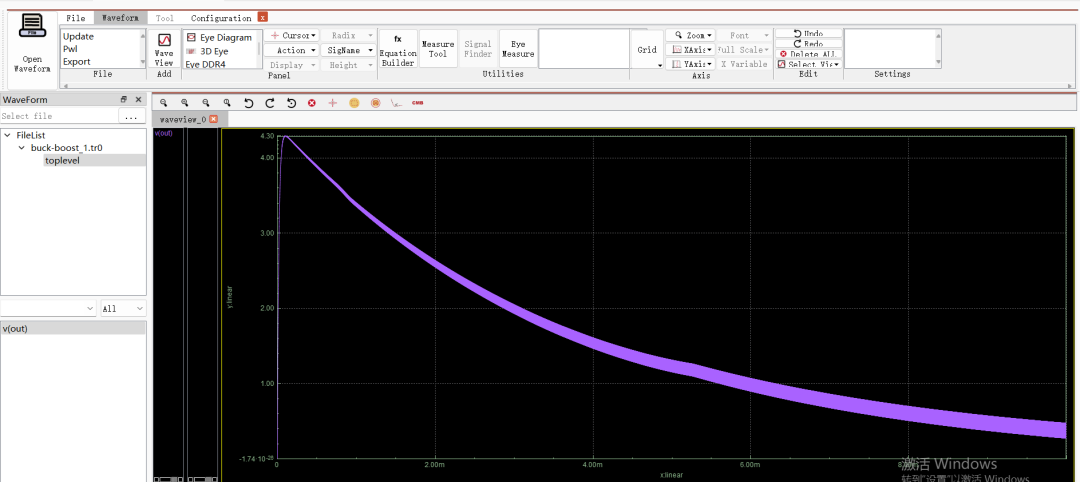Open the Configuration ribbon tab
Screen dimensions: 1080x482
[221, 18]
